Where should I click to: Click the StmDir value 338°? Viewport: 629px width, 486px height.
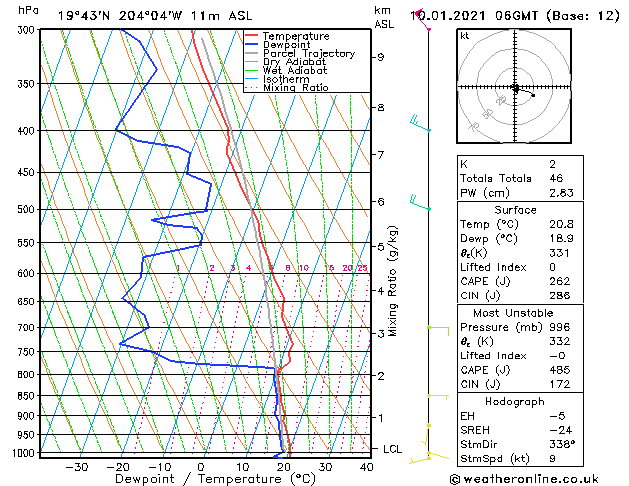[x=562, y=445]
